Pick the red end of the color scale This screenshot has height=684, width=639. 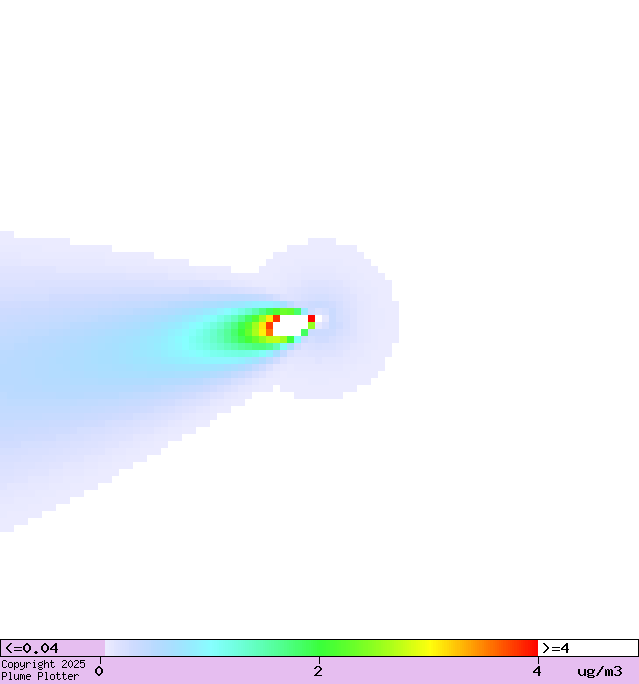coord(530,648)
